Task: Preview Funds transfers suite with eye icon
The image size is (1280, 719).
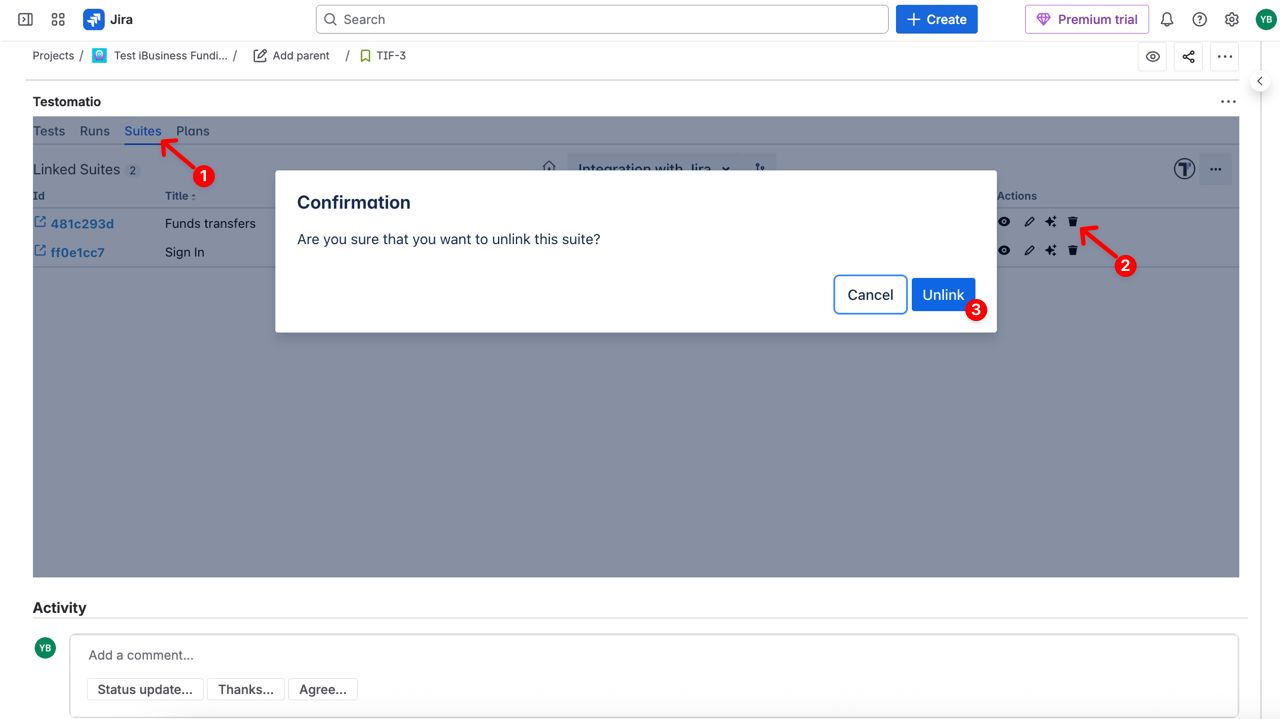Action: pyautogui.click(x=1004, y=222)
